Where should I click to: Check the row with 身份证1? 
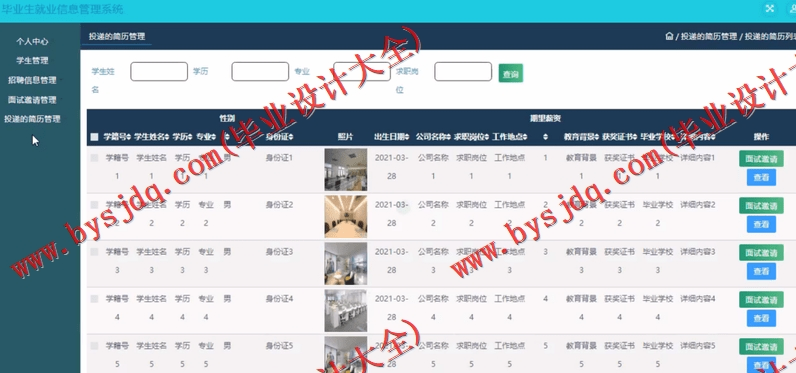click(94, 158)
